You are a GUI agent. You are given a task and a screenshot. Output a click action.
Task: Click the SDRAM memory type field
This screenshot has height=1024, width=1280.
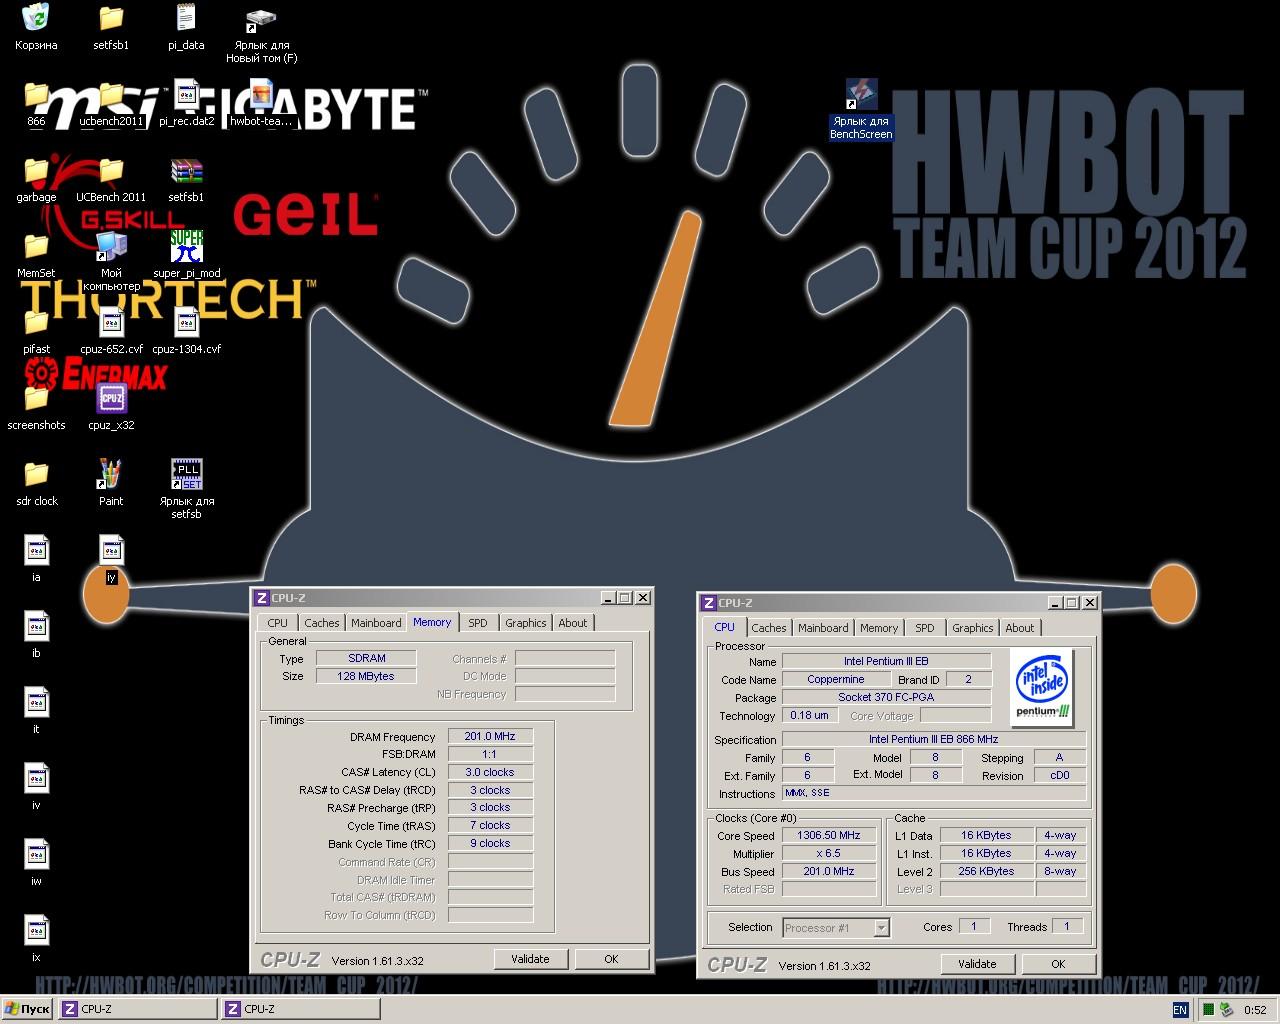click(367, 658)
